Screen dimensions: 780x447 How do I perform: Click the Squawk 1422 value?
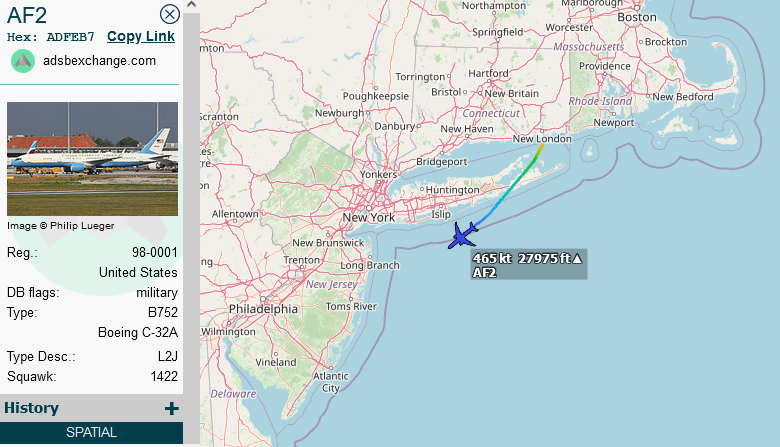tap(164, 376)
